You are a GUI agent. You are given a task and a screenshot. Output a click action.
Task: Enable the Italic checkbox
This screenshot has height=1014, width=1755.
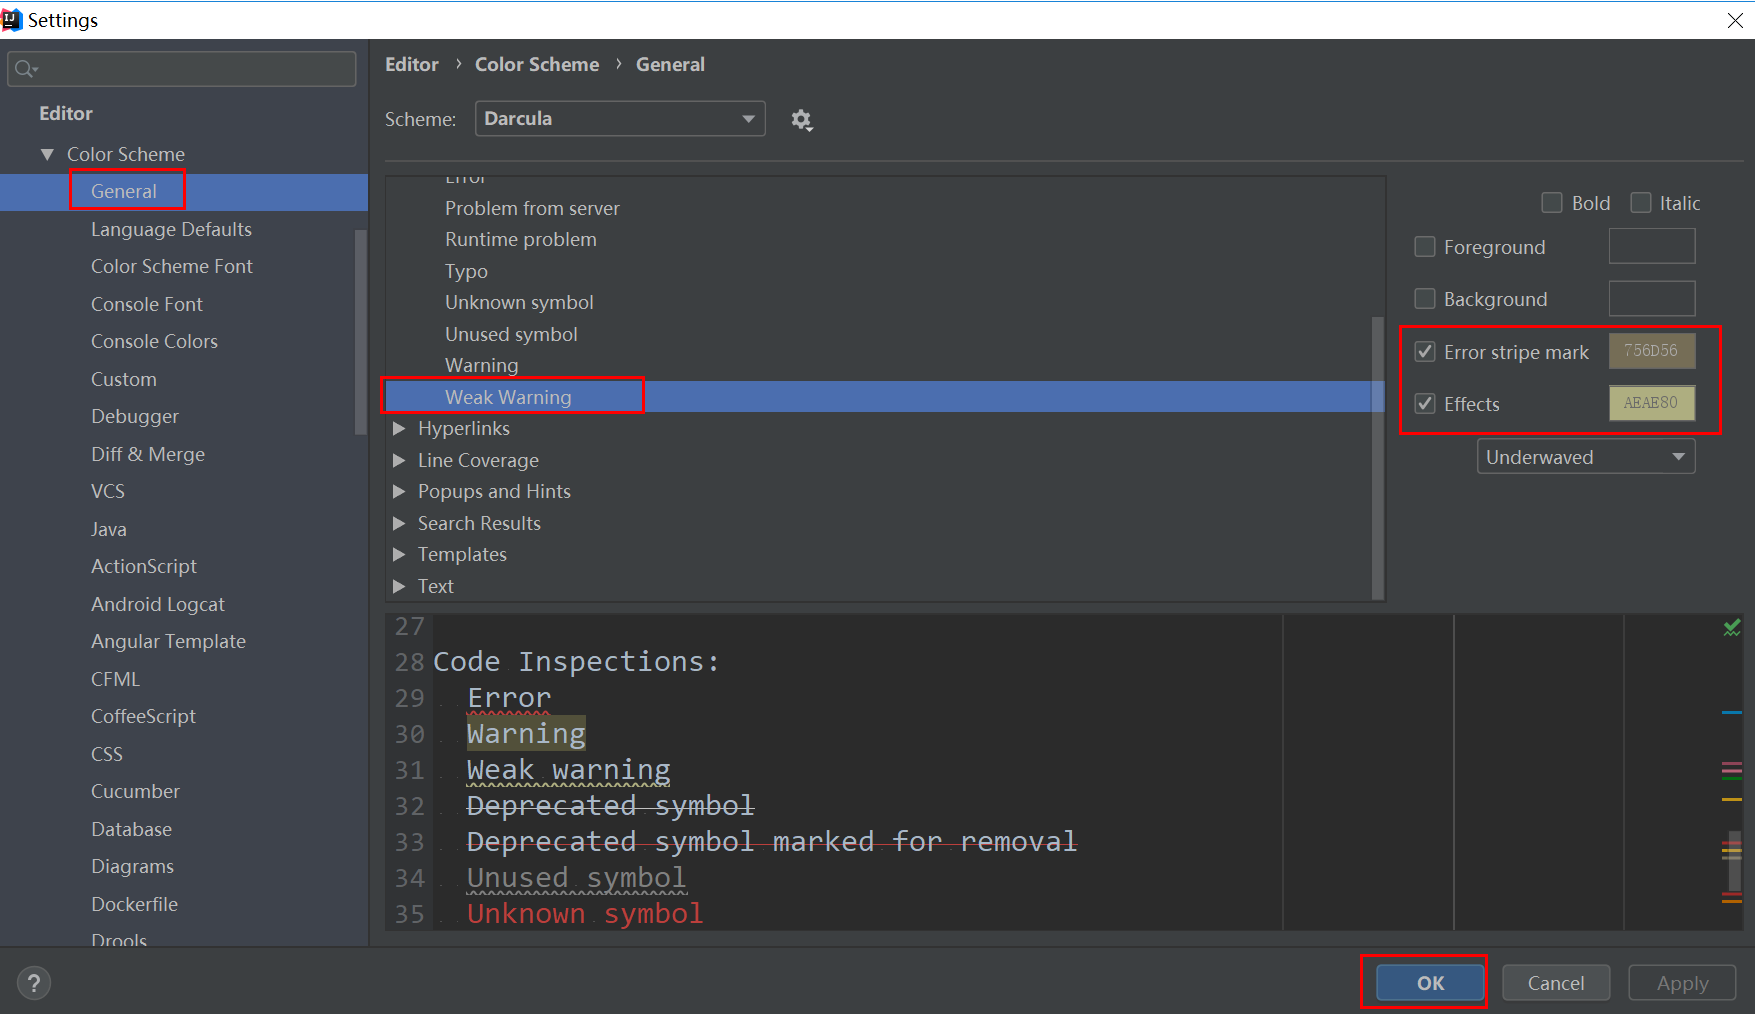click(1641, 203)
